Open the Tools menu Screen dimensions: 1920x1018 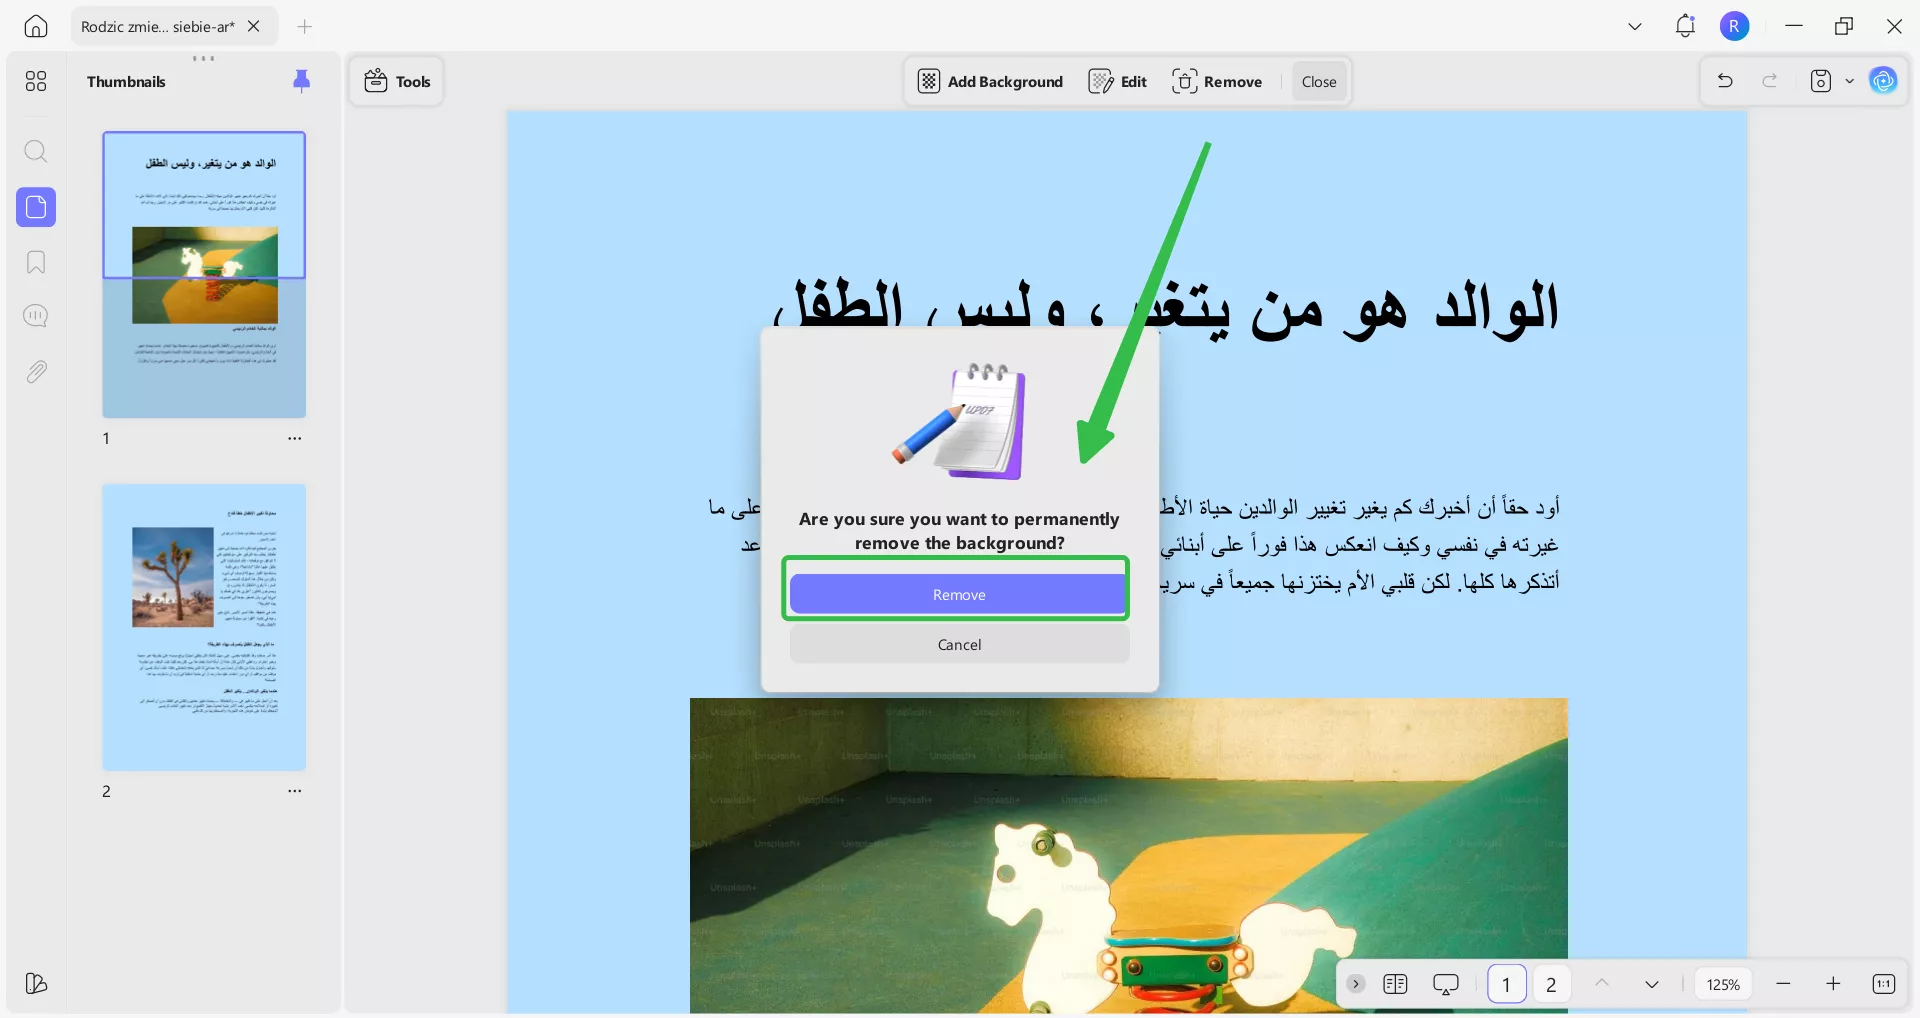click(x=396, y=81)
